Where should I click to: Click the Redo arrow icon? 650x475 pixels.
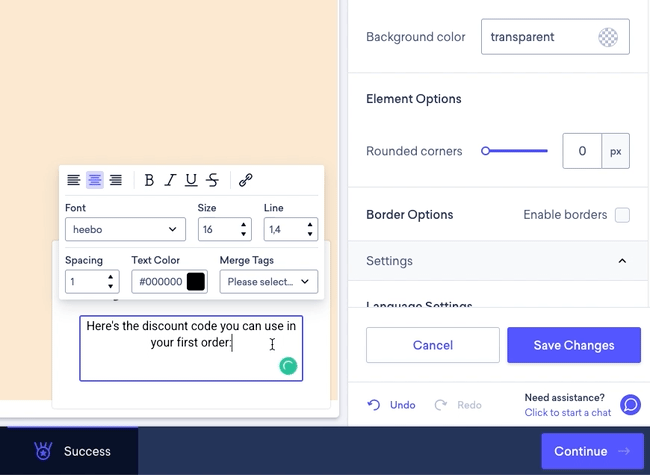pos(441,405)
